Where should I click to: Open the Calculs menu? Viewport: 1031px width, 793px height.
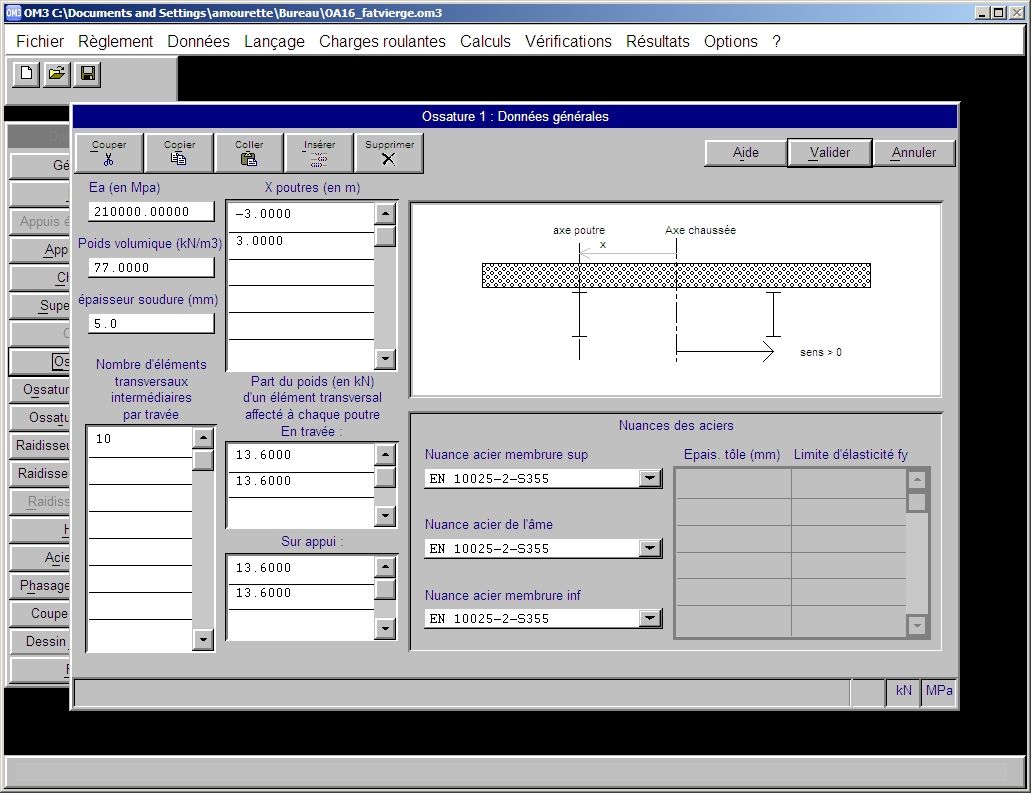point(485,41)
